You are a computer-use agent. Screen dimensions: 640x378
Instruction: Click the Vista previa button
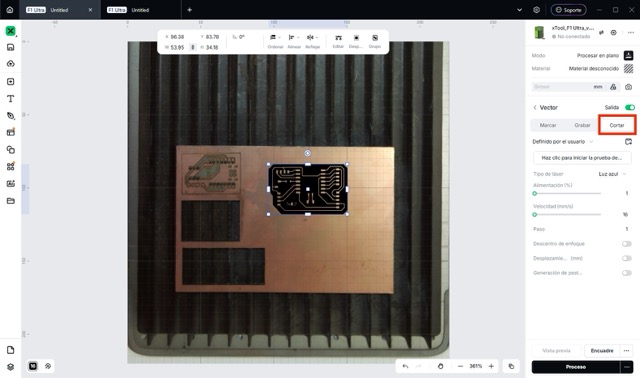[556, 351]
